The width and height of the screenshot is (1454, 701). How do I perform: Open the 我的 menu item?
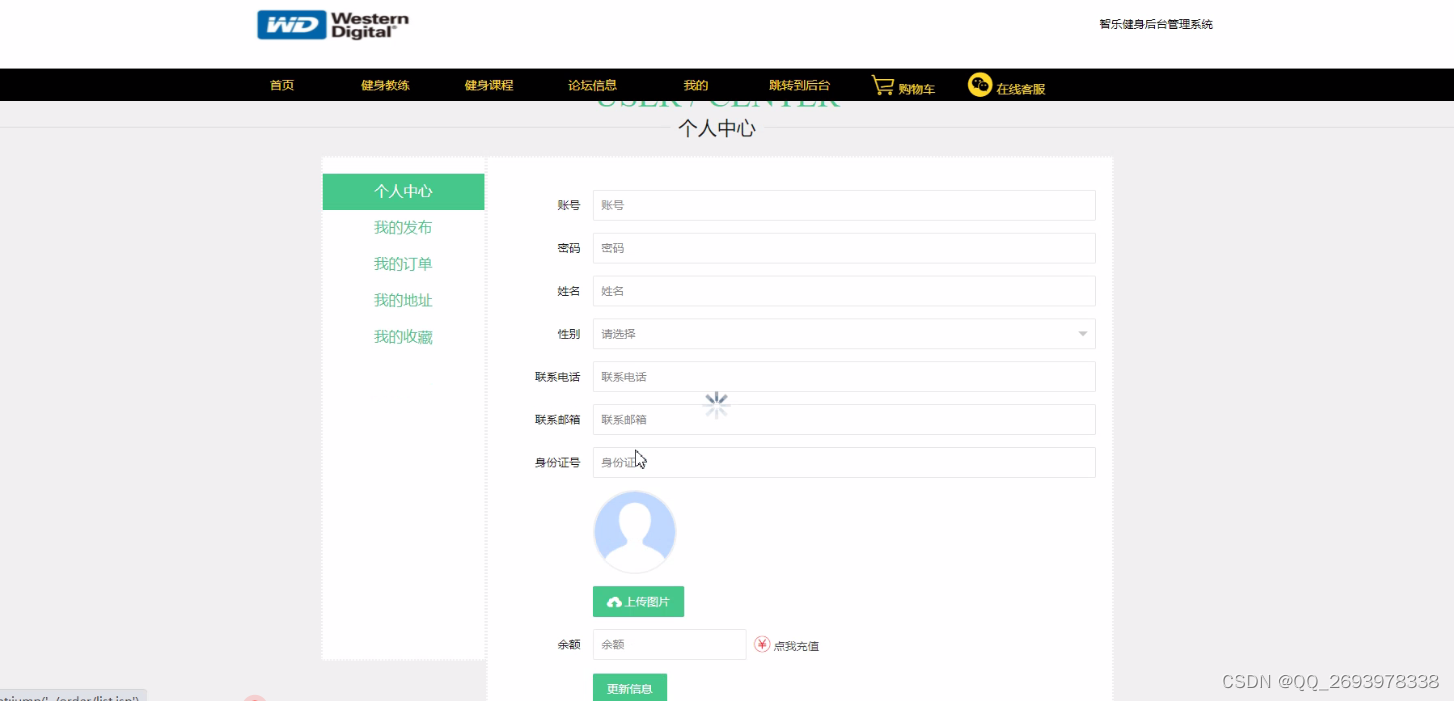point(696,86)
